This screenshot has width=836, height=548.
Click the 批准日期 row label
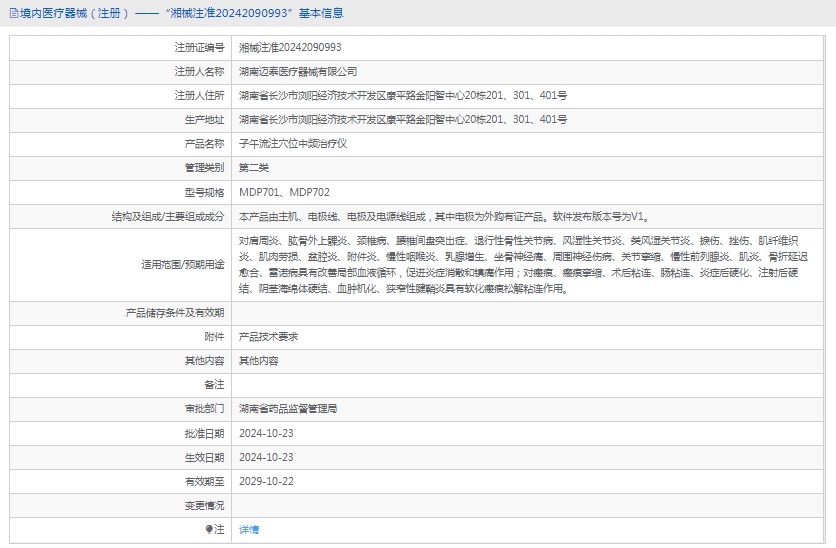(x=204, y=433)
